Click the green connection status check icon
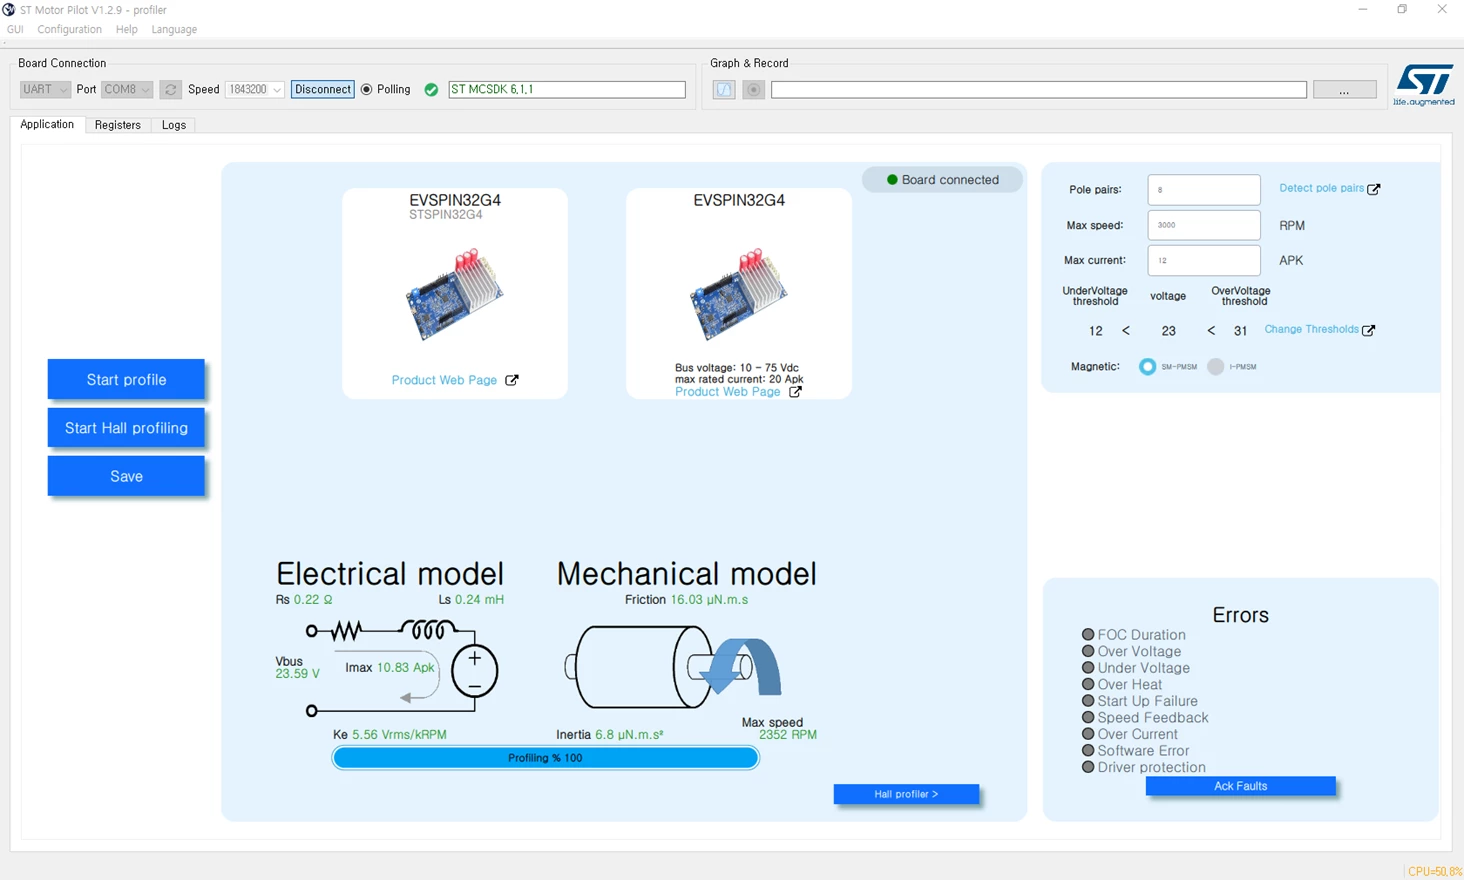 pyautogui.click(x=431, y=90)
